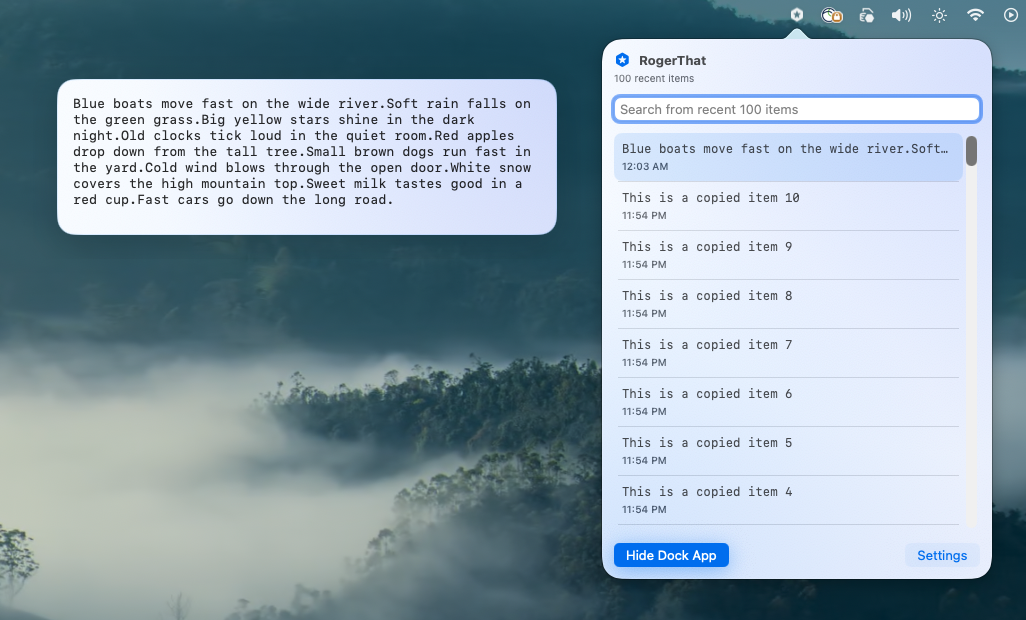Click the sync status menu bar icon
This screenshot has width=1026, height=620.
[866, 15]
